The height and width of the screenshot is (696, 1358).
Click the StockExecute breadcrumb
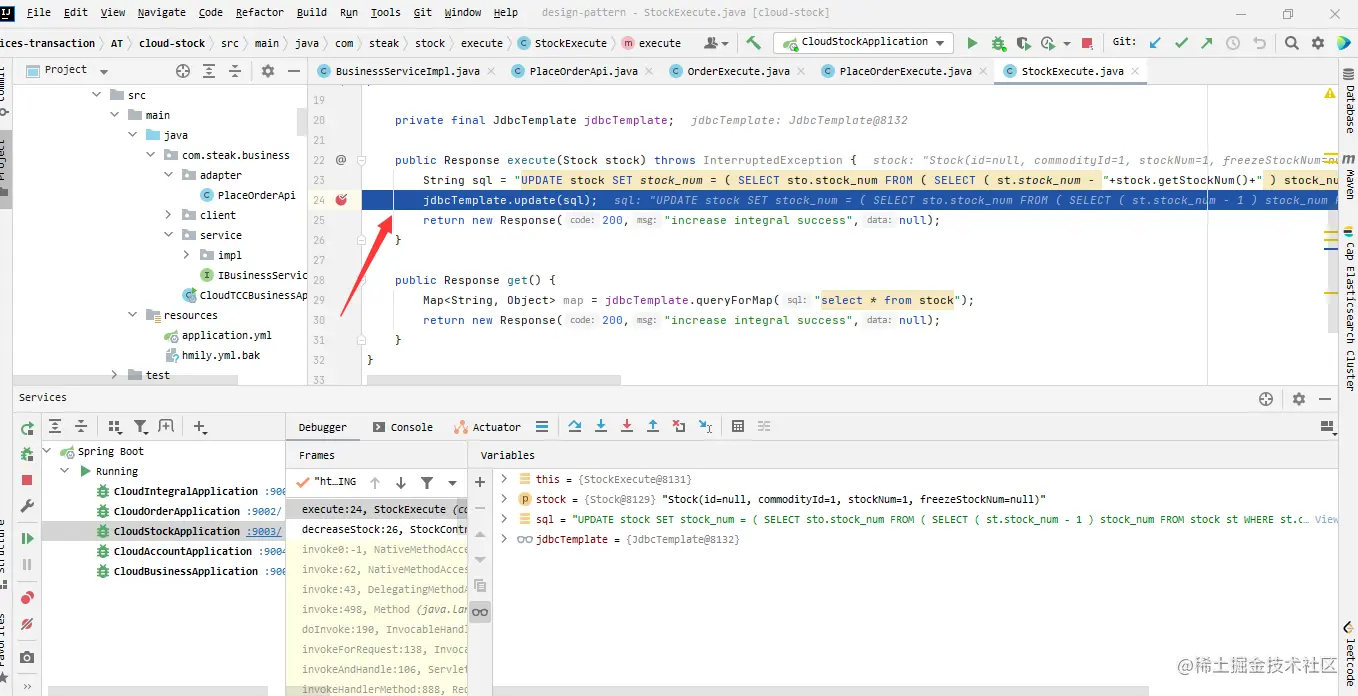coord(563,43)
